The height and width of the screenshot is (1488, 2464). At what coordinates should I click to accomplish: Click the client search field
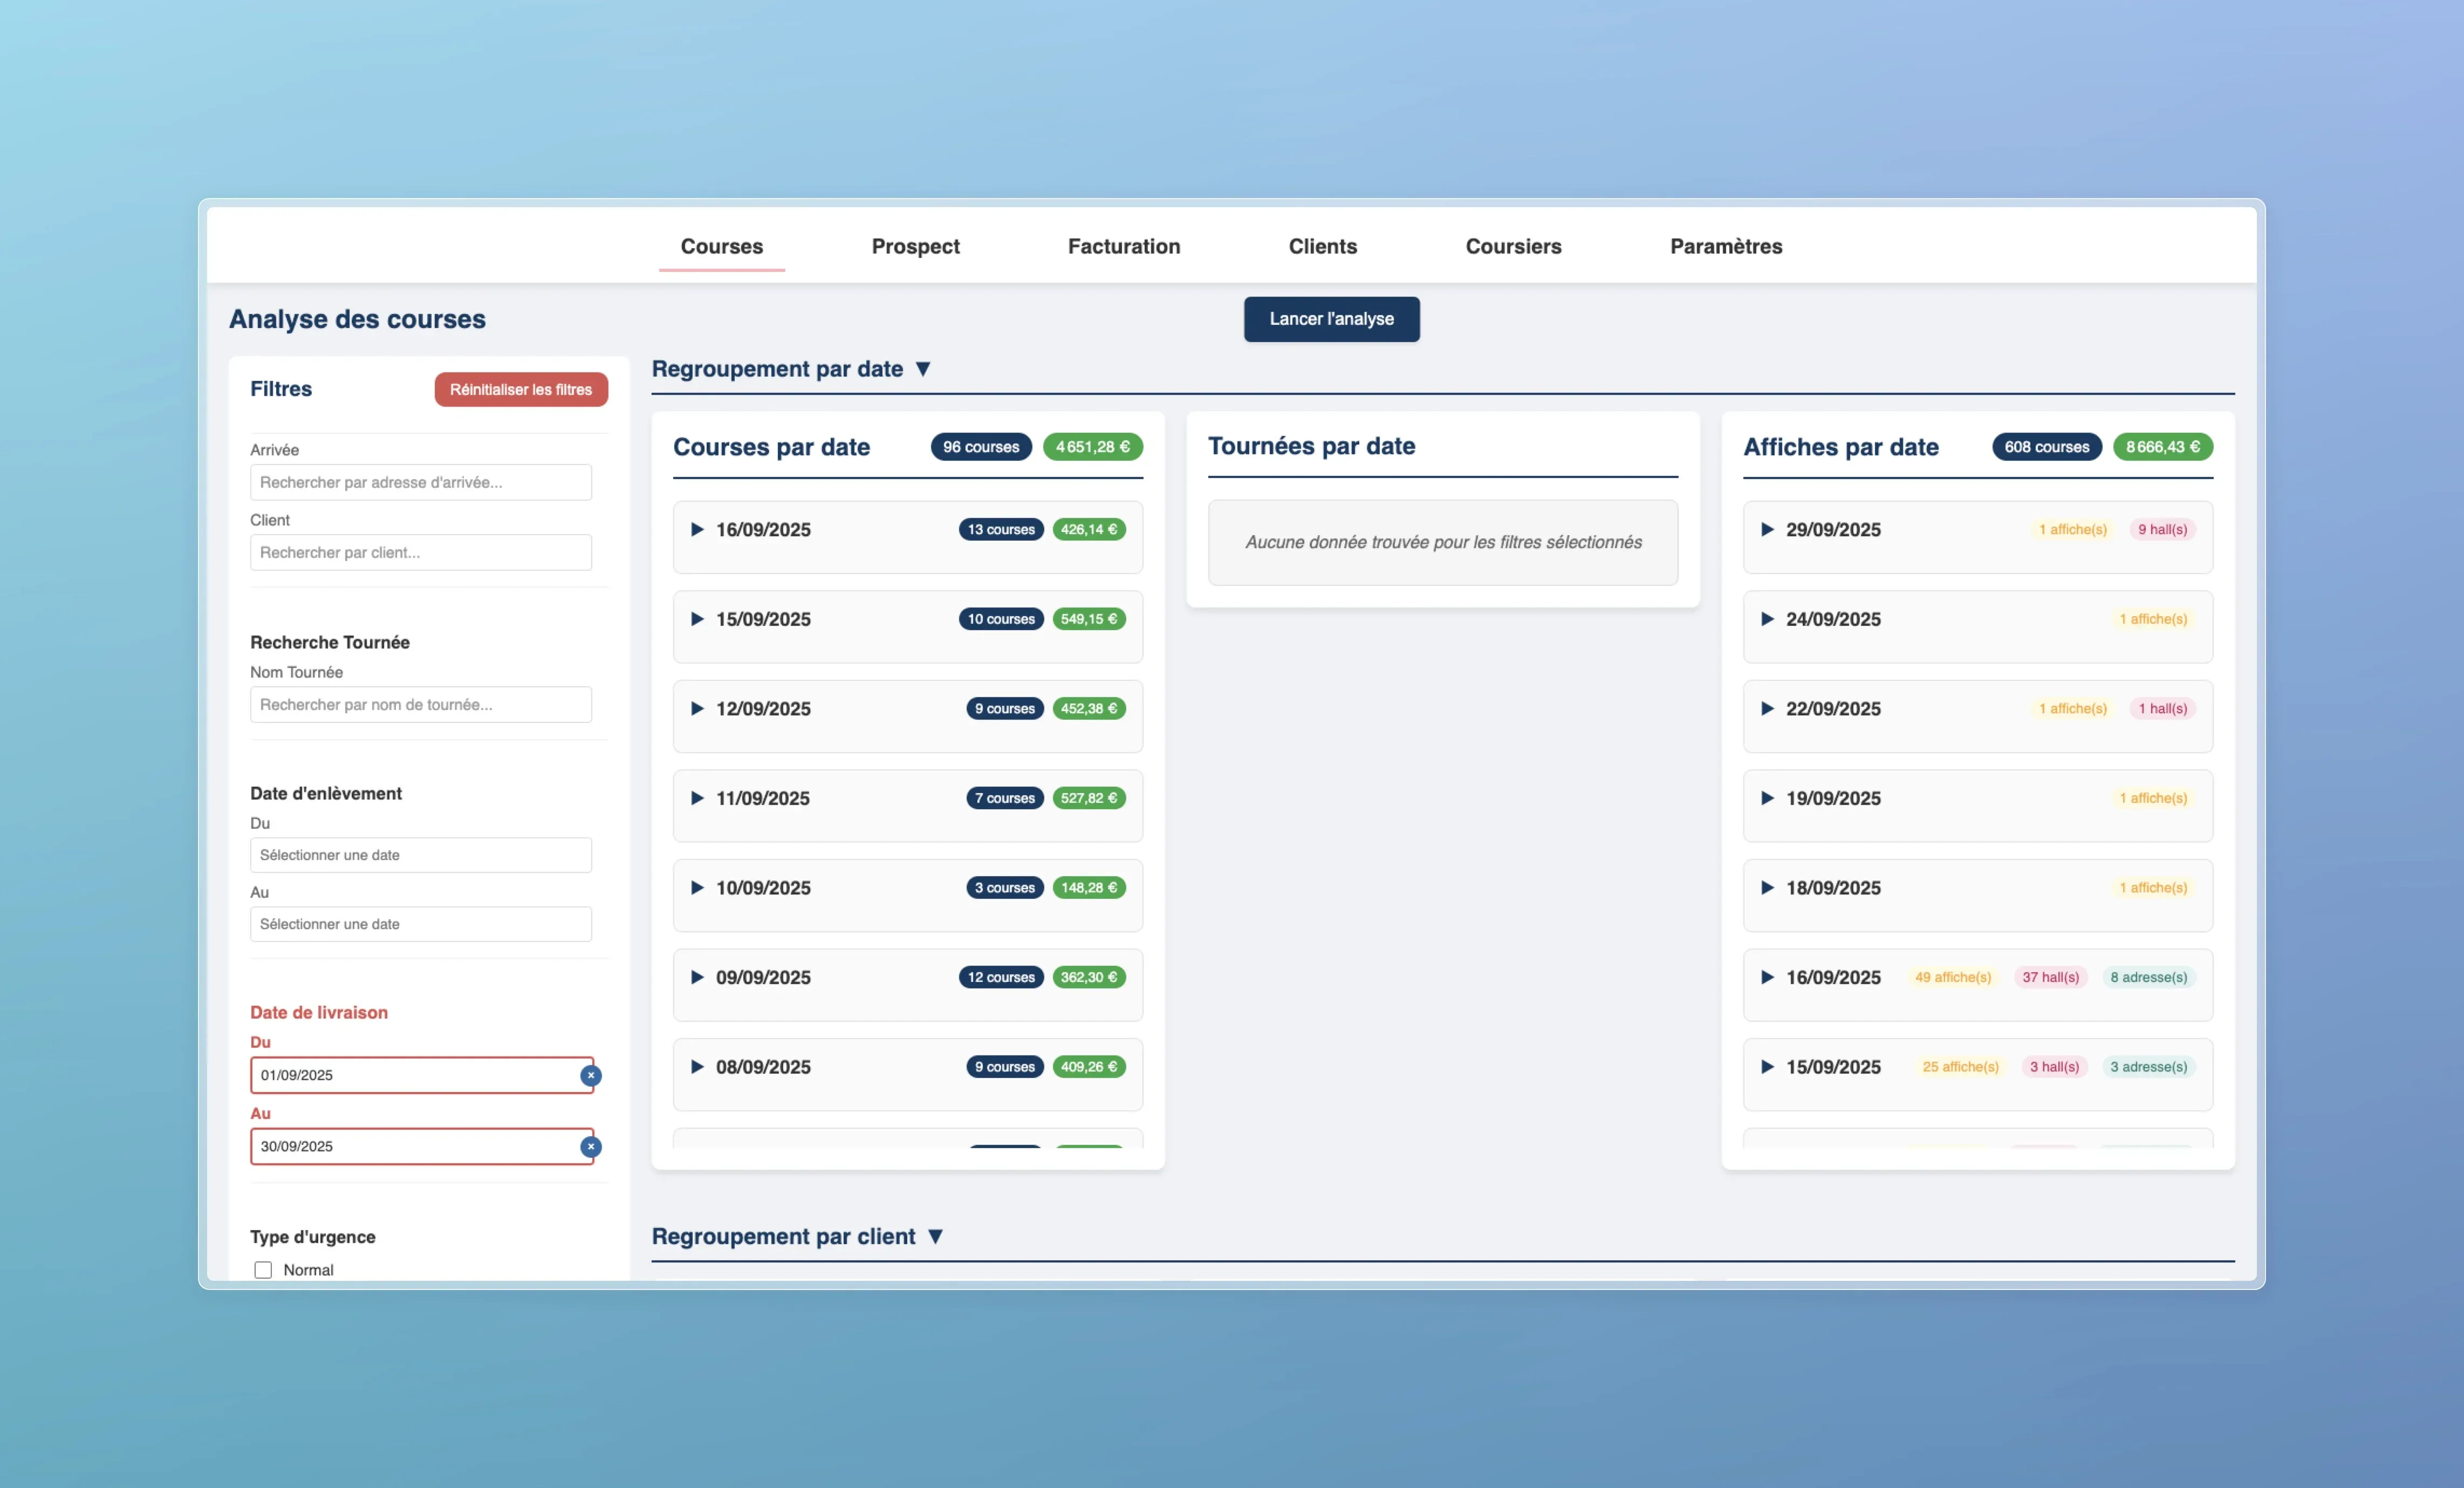point(420,552)
